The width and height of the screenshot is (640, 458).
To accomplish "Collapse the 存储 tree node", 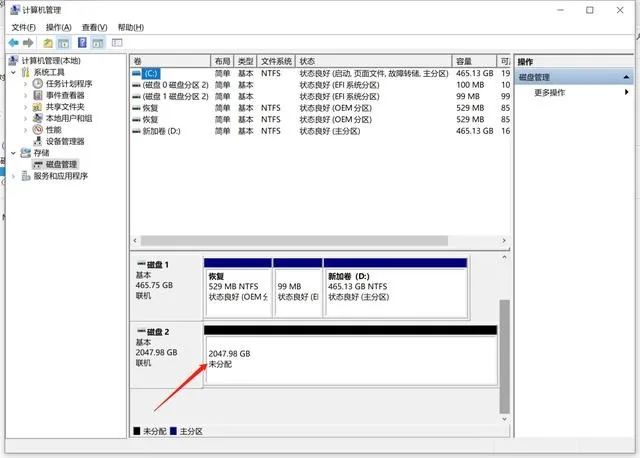I will coord(13,153).
